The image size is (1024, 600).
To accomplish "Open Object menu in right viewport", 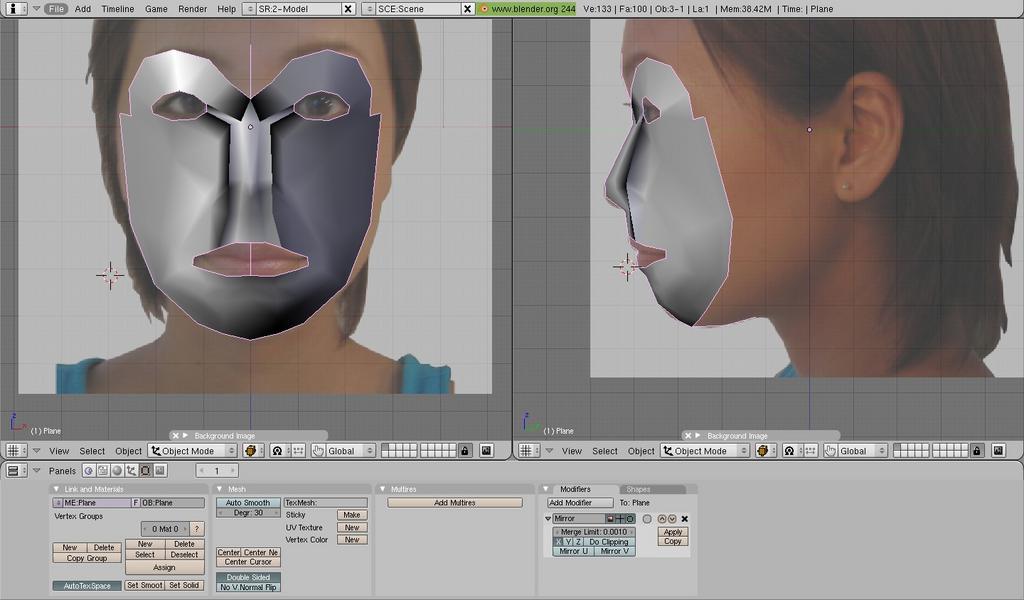I will point(641,451).
